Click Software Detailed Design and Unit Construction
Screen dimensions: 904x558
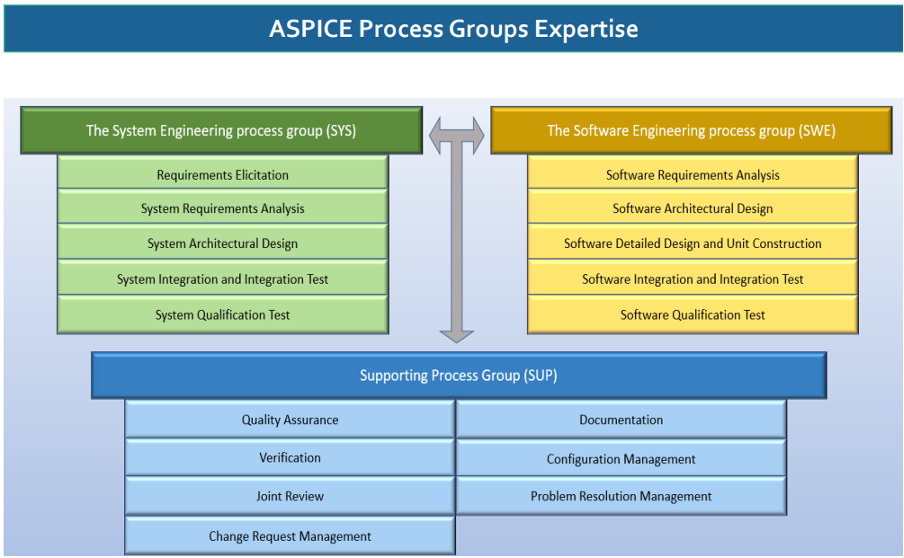tap(693, 244)
